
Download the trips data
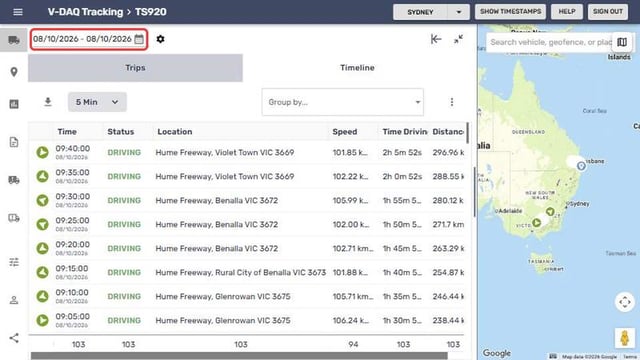pyautogui.click(x=48, y=102)
